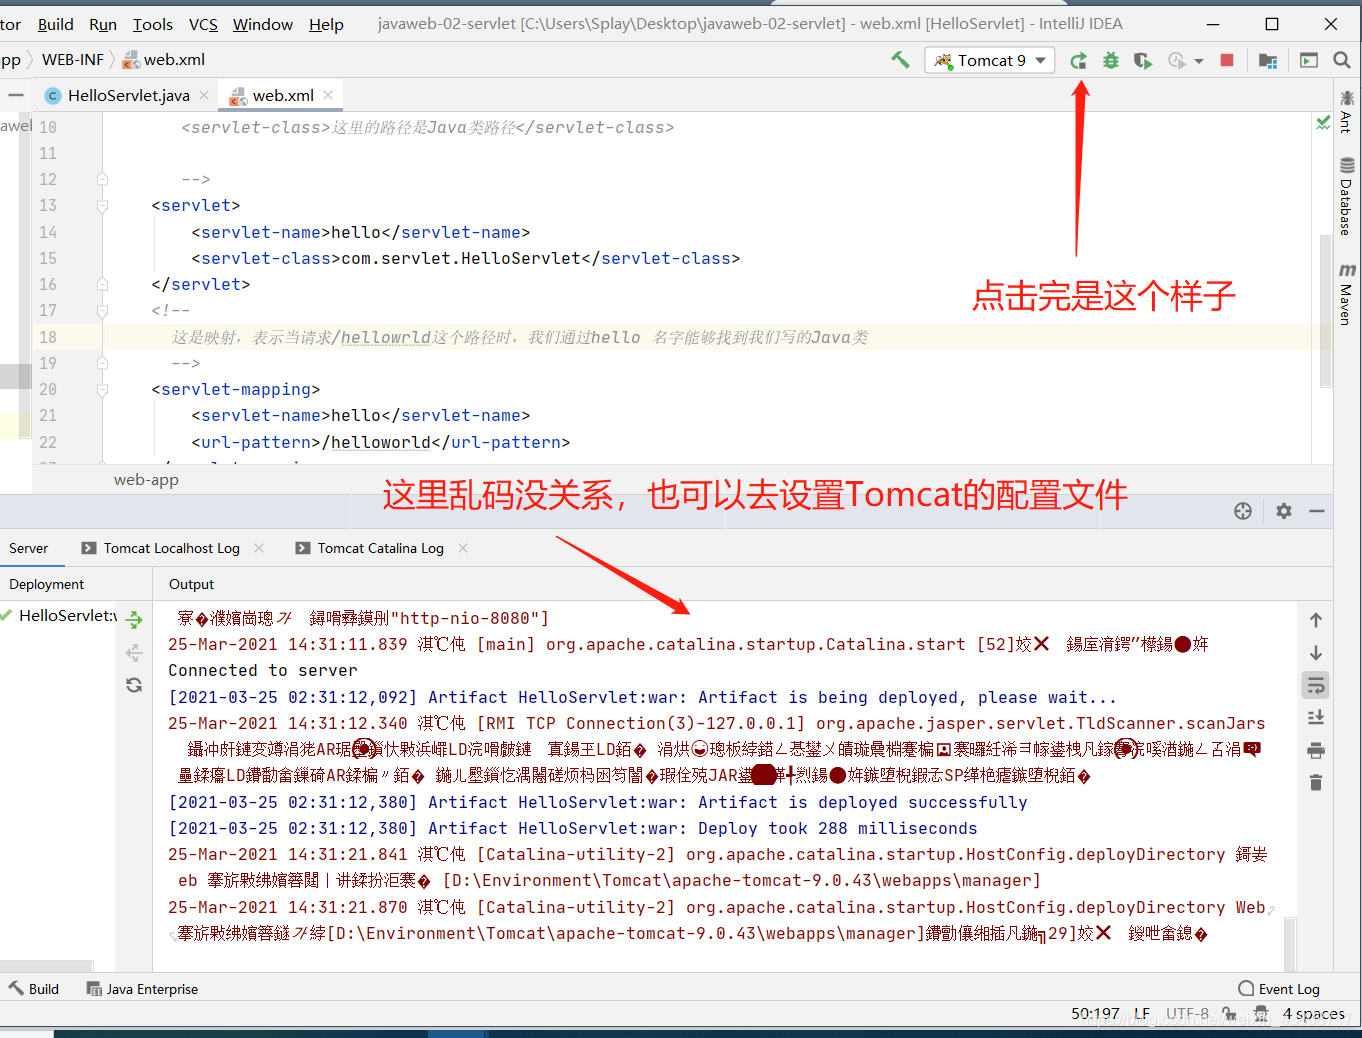The width and height of the screenshot is (1362, 1038).
Task: Click the Run Anything toolbar icon
Action: 1309,60
